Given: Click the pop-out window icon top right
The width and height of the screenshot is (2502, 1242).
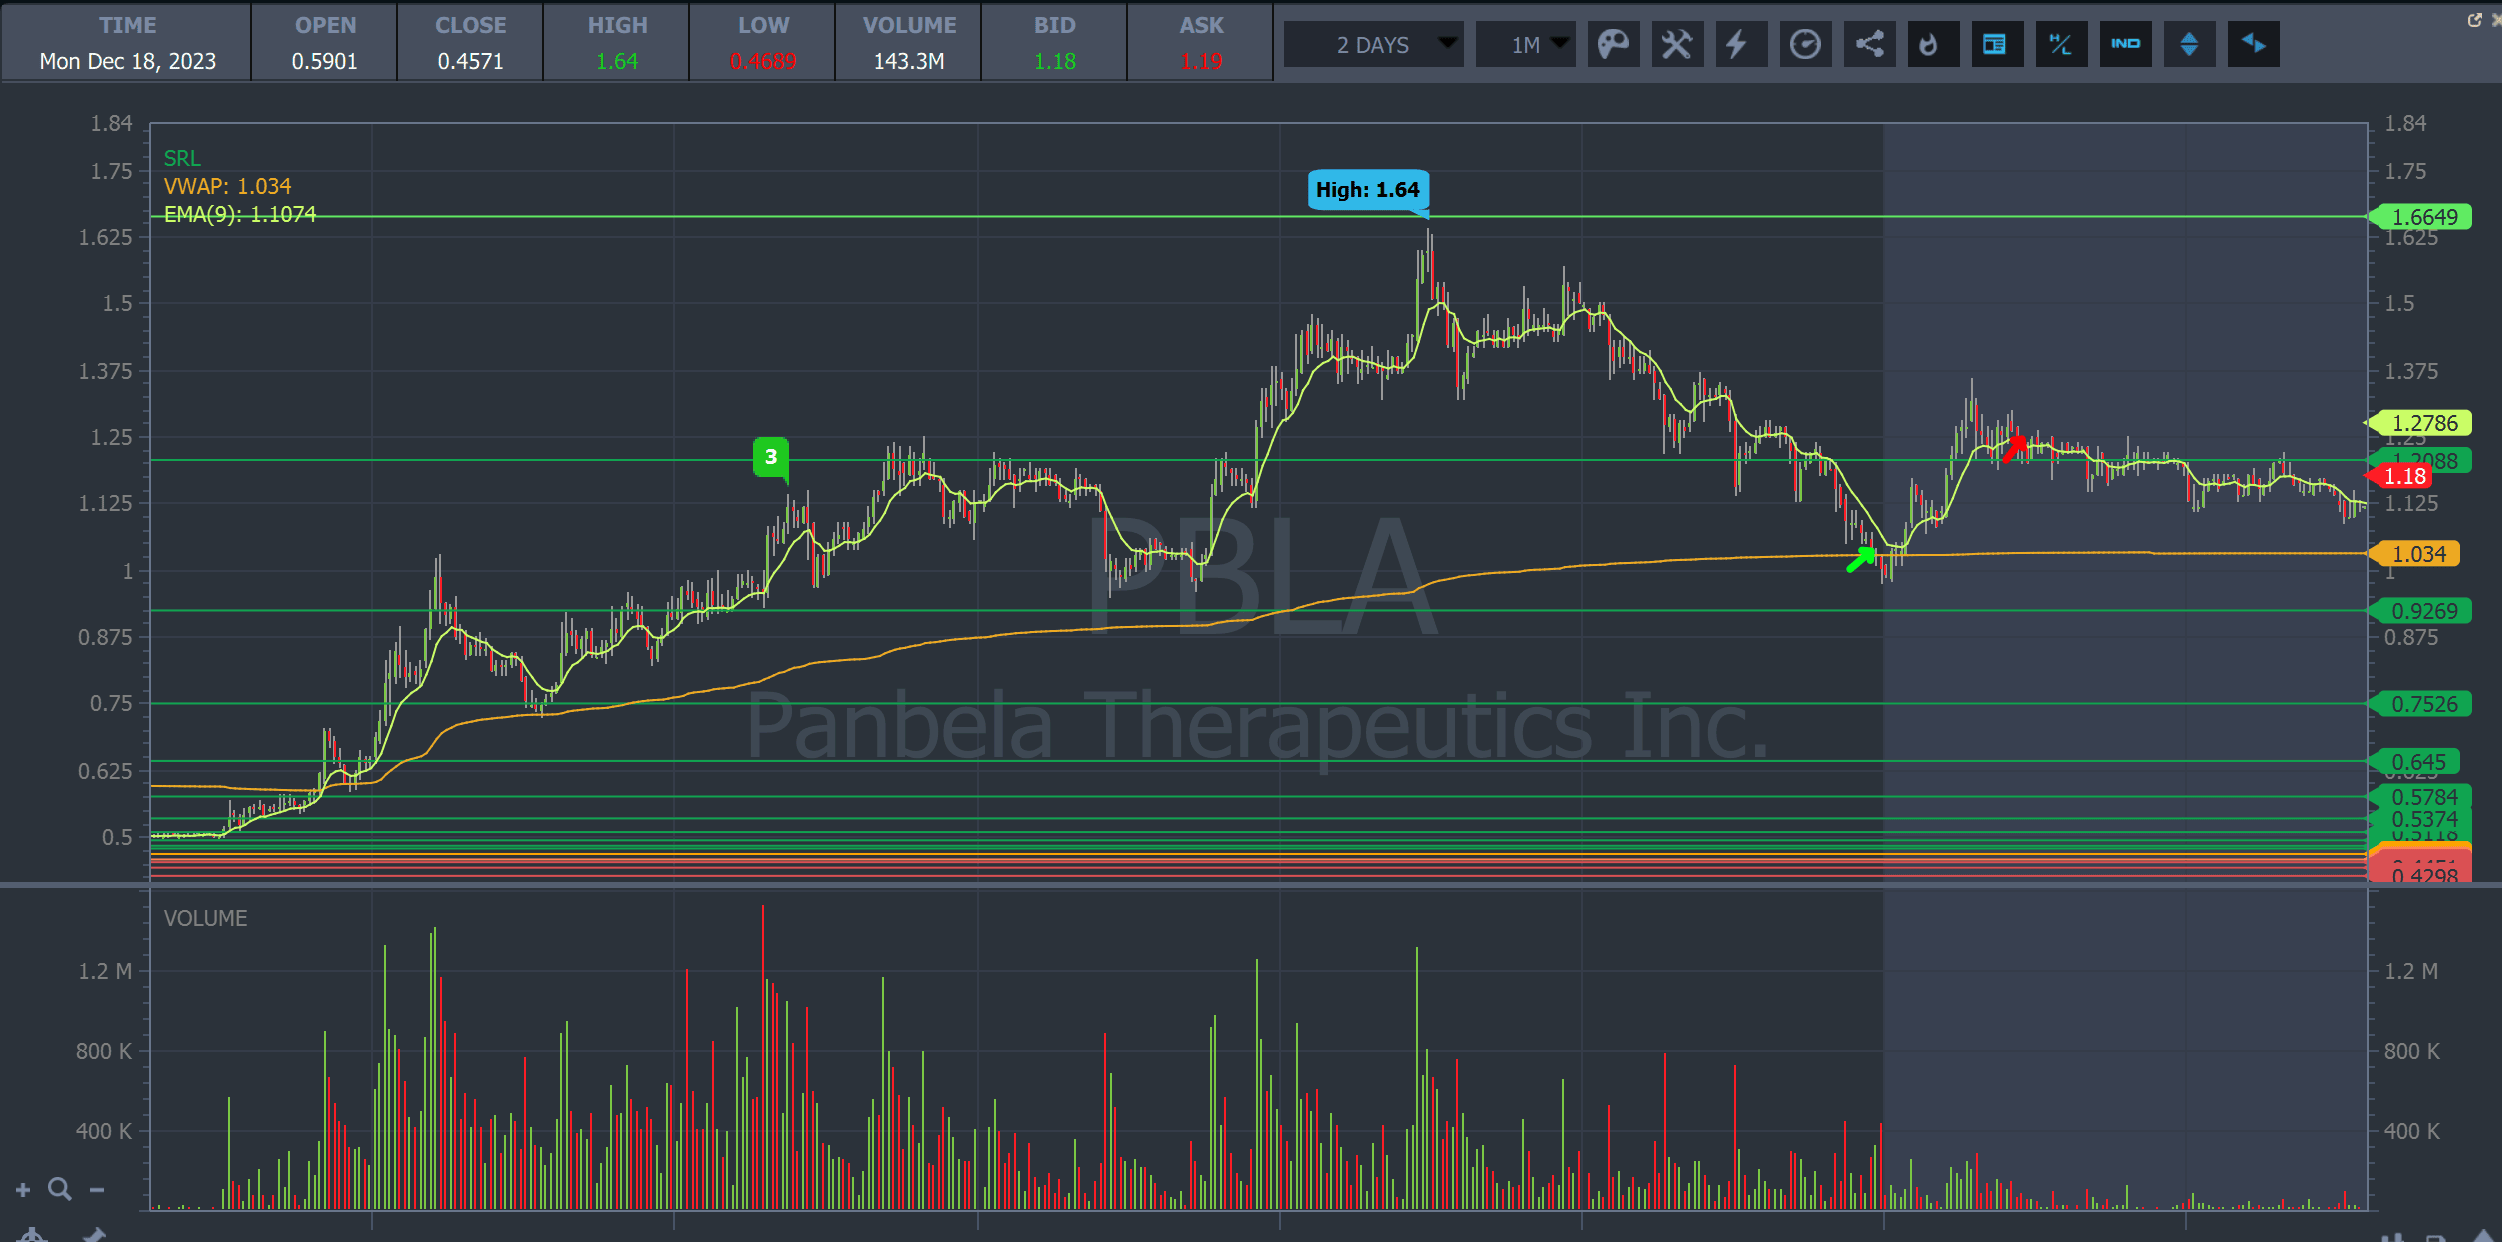Looking at the screenshot, I should click(x=2474, y=20).
